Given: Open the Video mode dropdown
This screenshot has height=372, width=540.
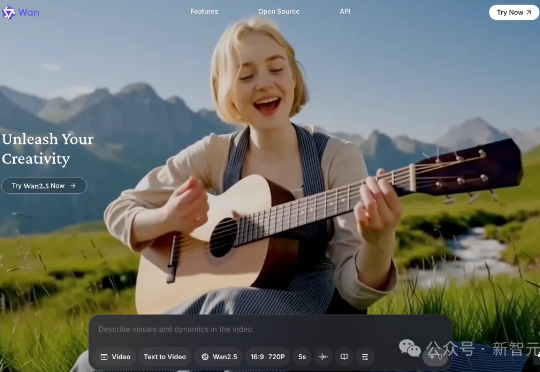Looking at the screenshot, I should tap(115, 357).
